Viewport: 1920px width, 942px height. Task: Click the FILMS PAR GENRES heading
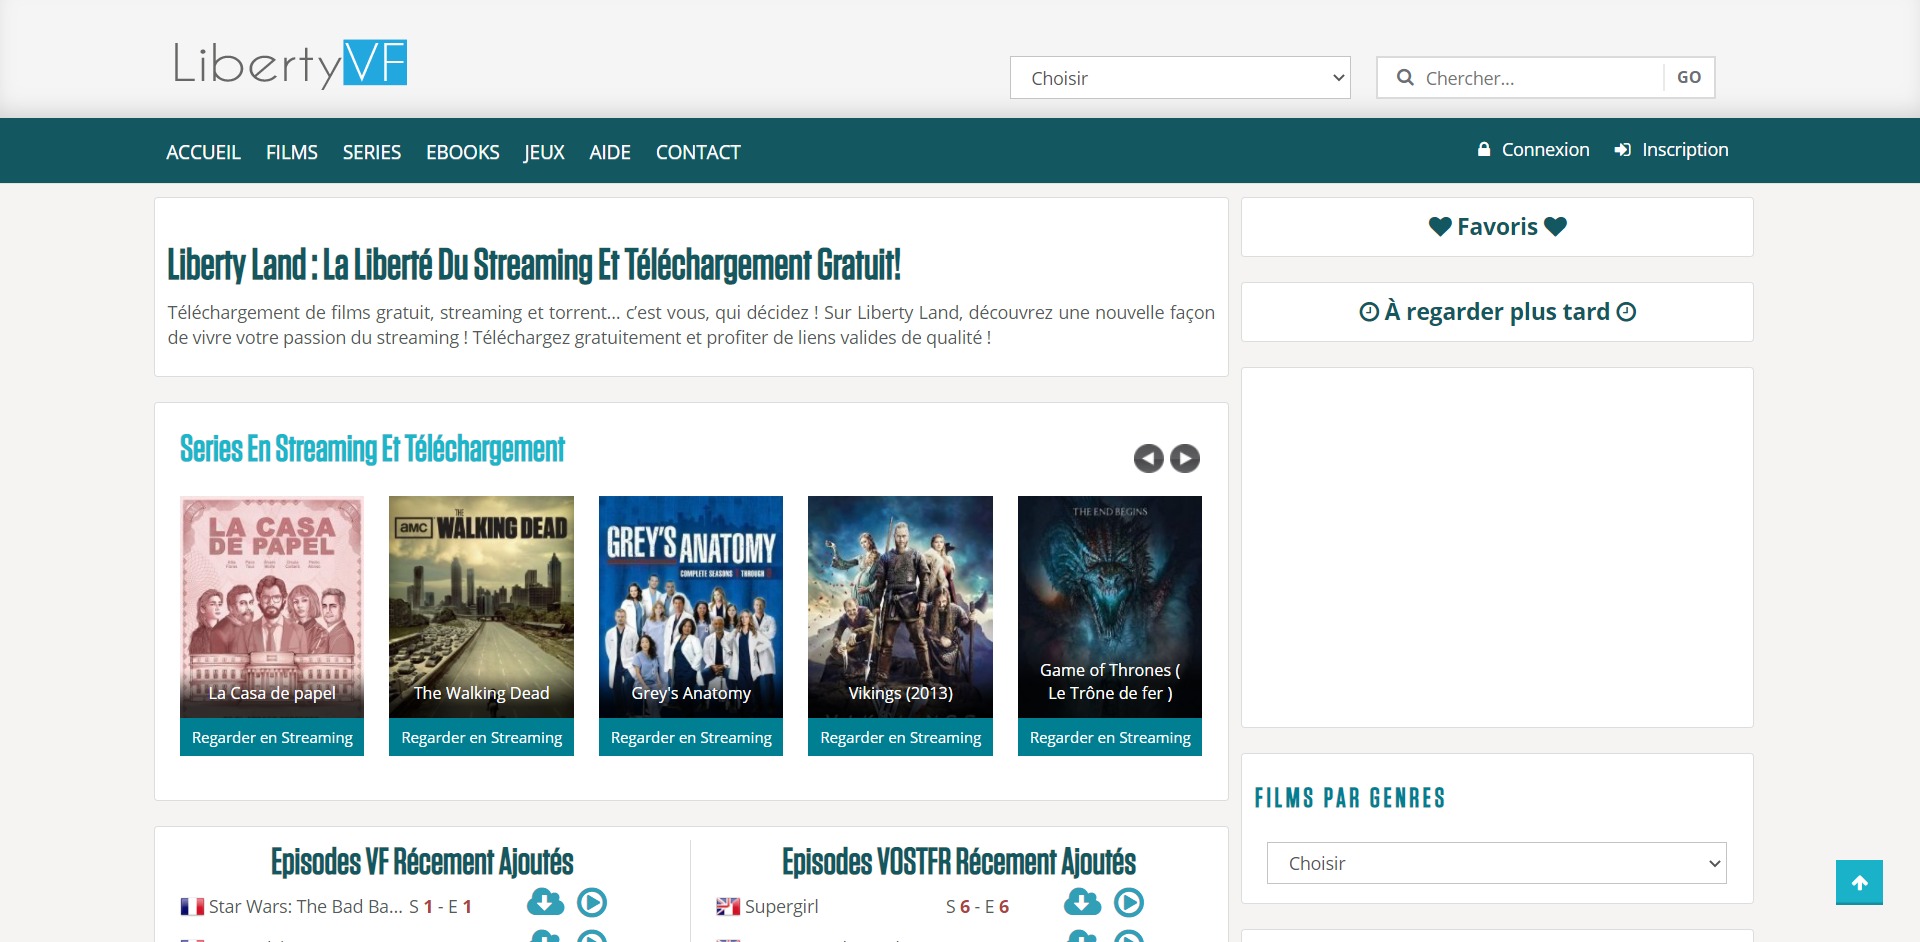coord(1350,798)
